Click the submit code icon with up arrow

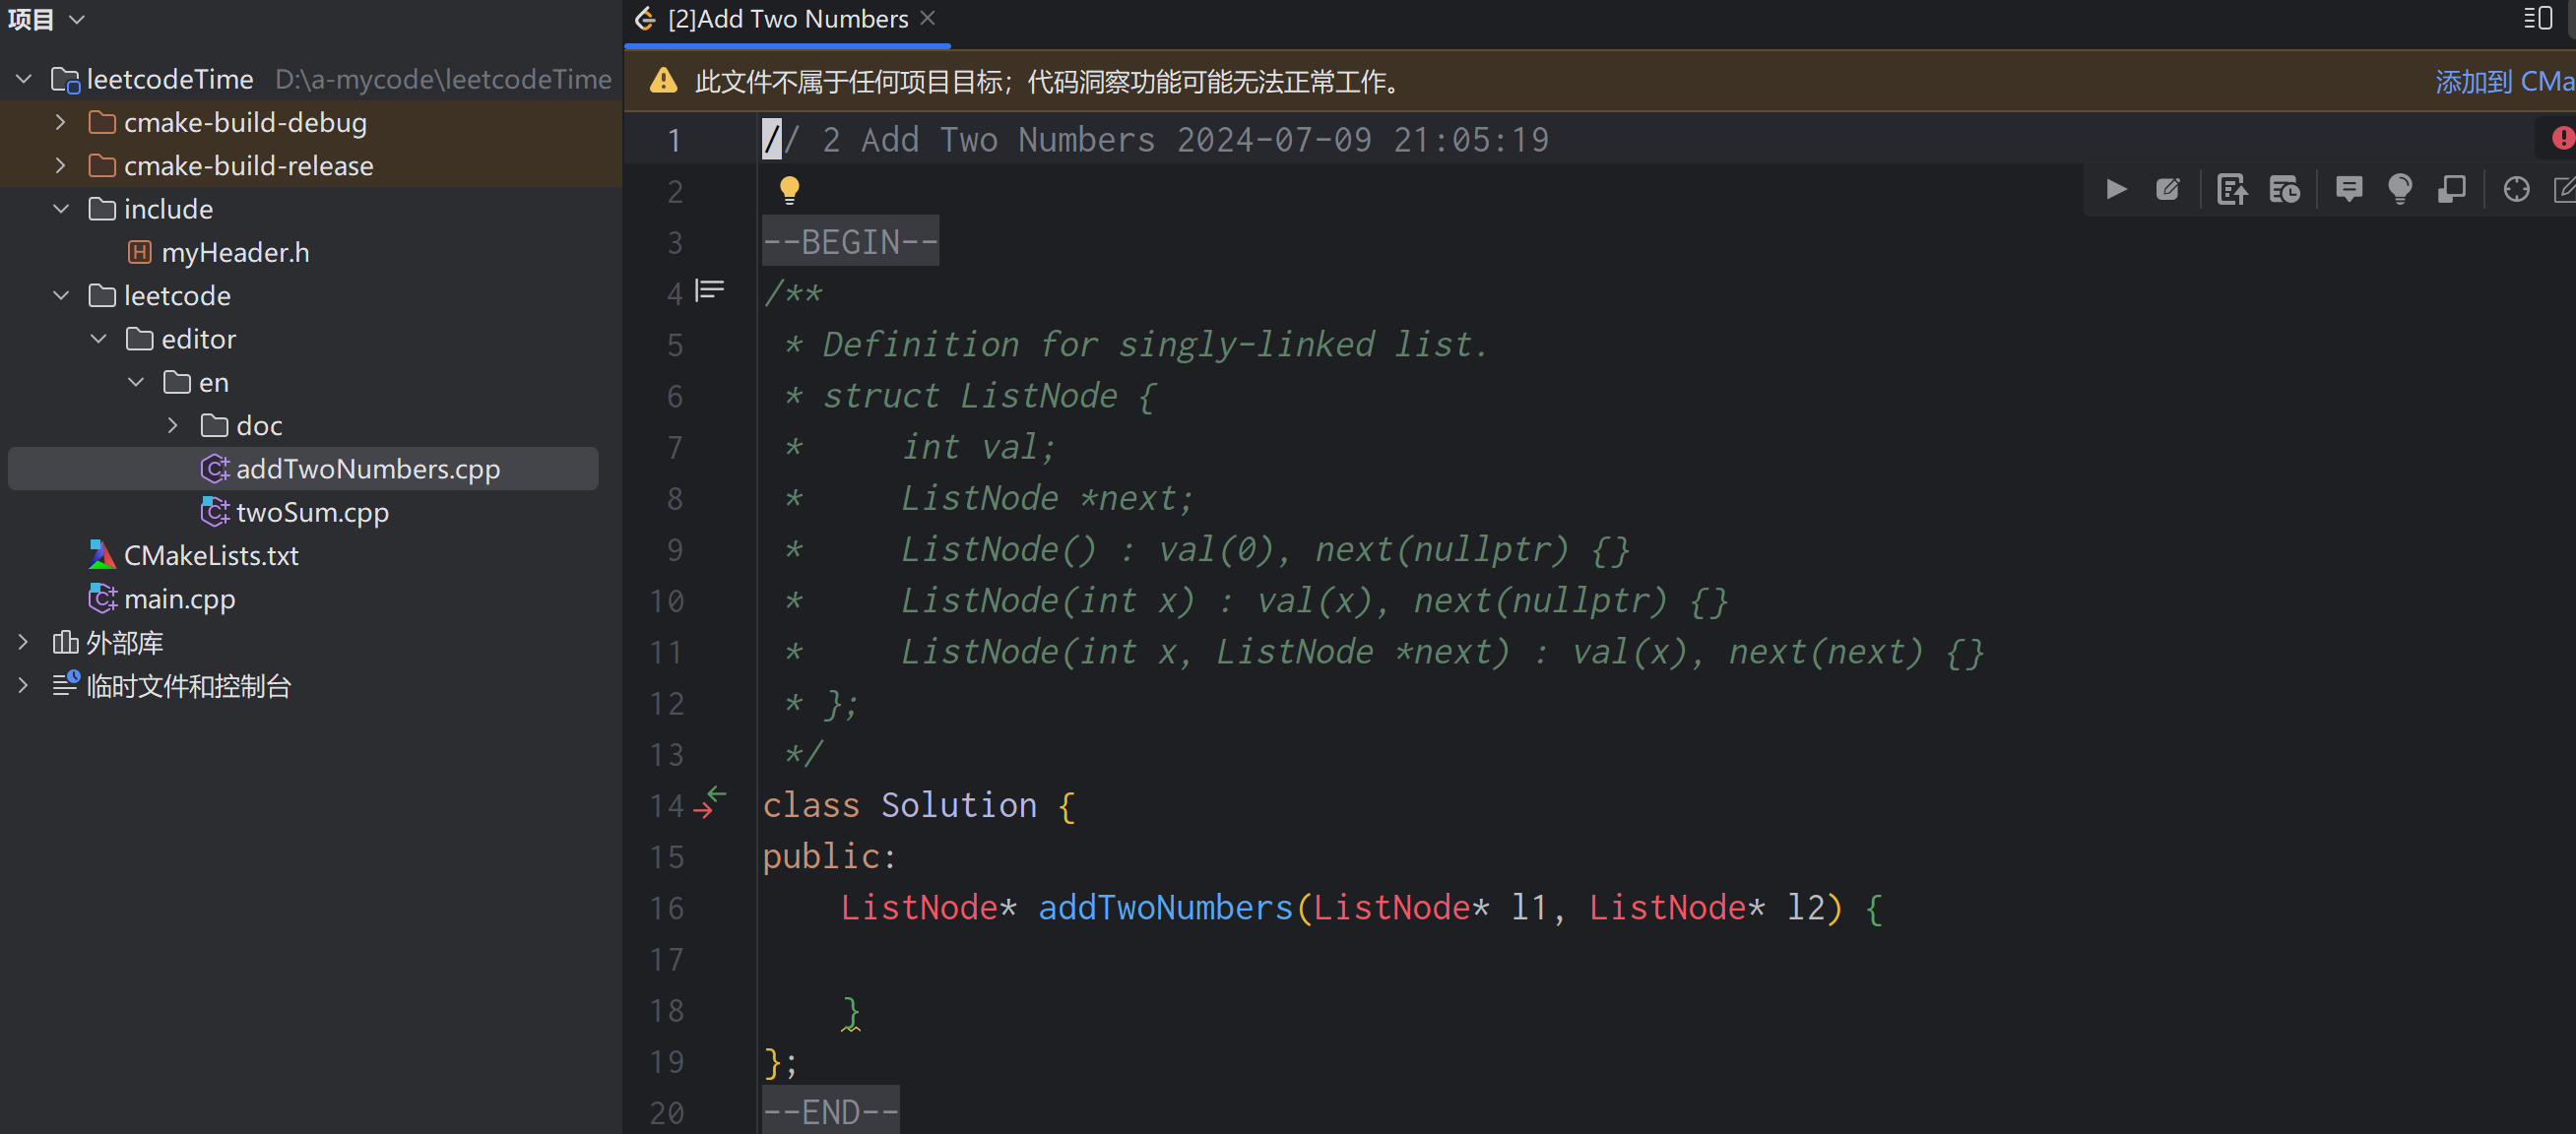coord(2231,189)
